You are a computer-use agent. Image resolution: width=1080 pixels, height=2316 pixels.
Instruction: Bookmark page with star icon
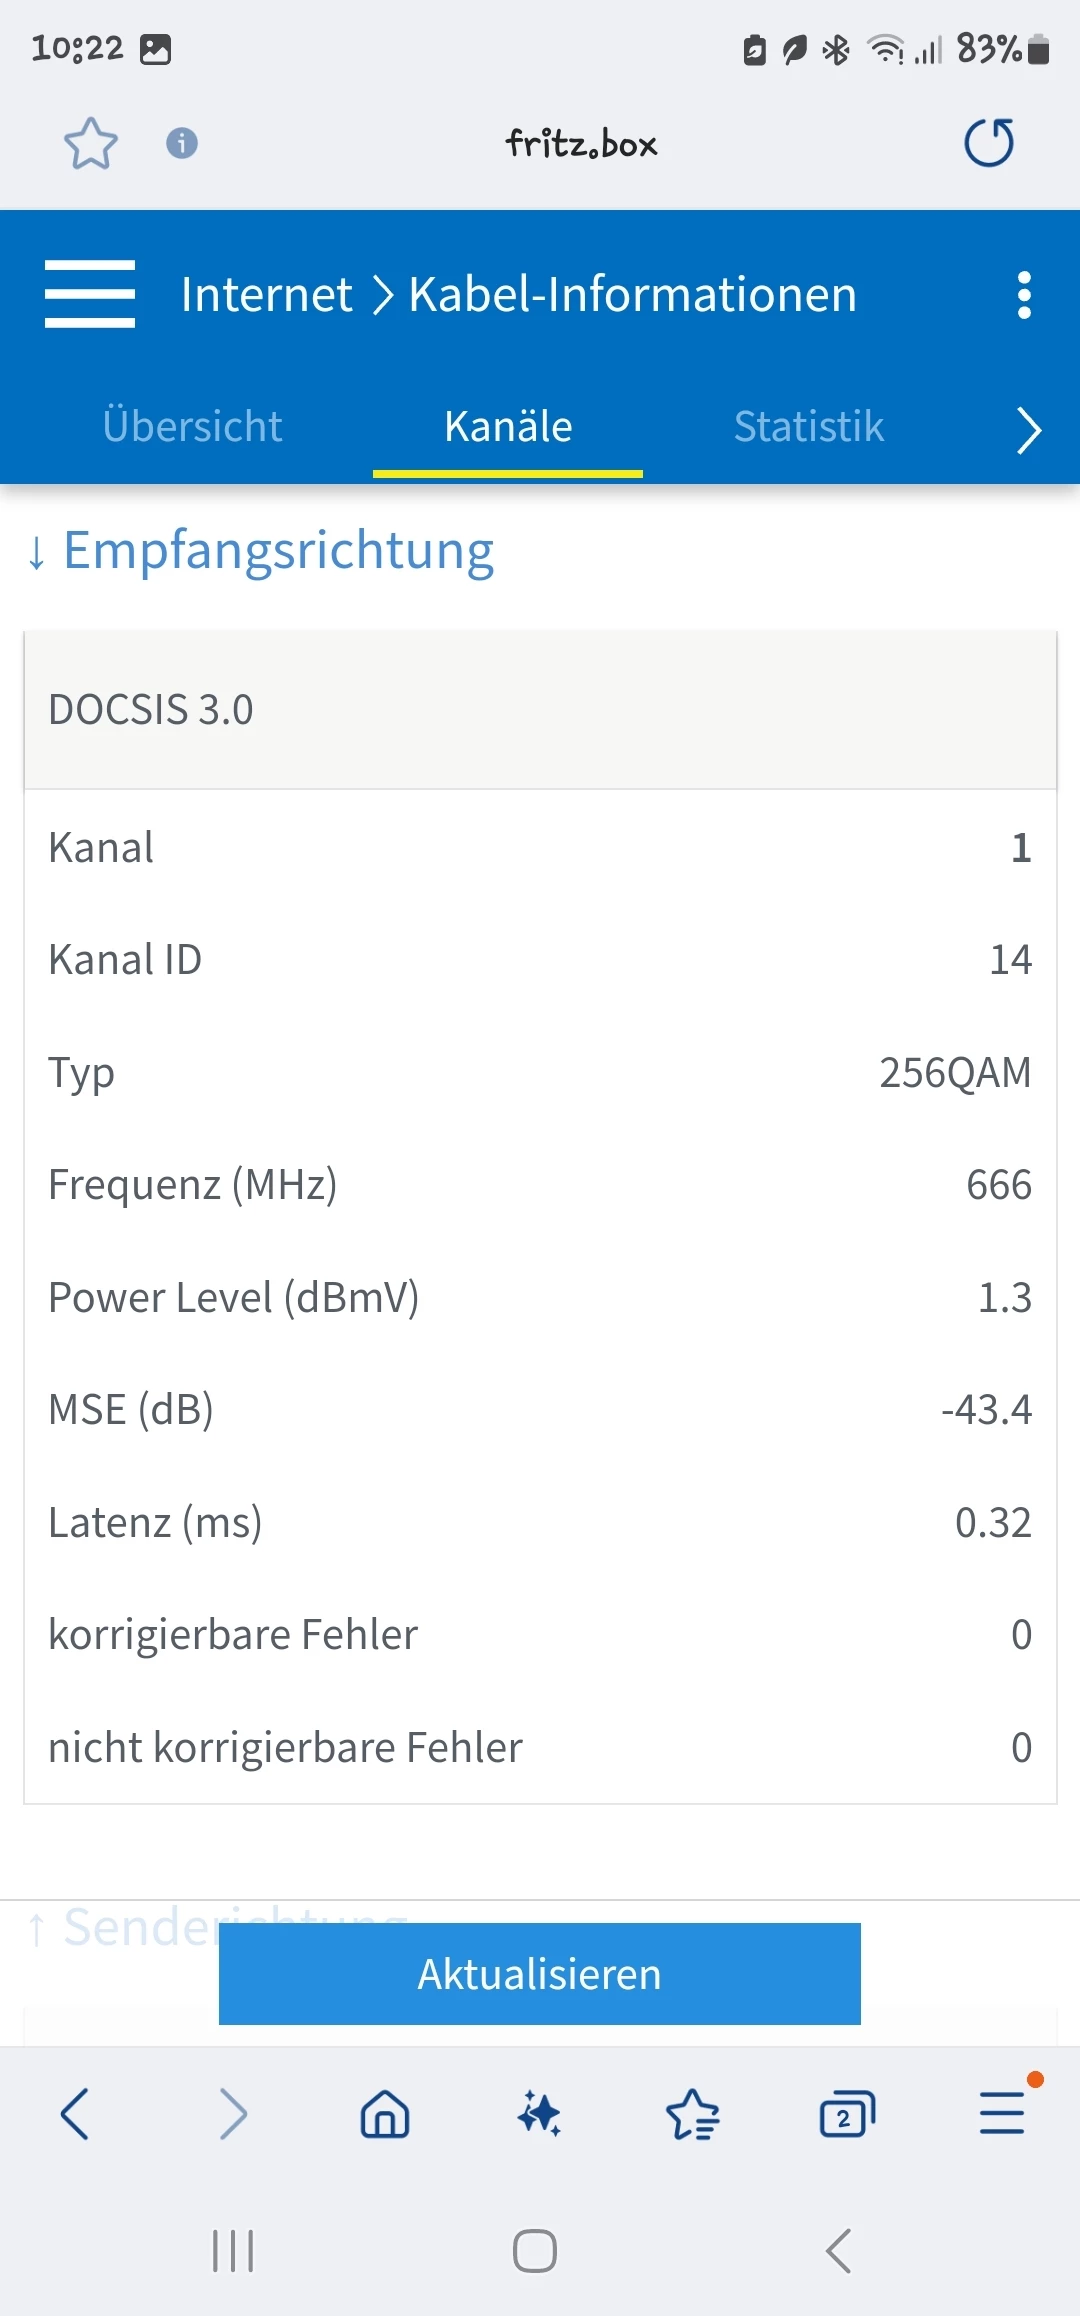click(x=90, y=143)
